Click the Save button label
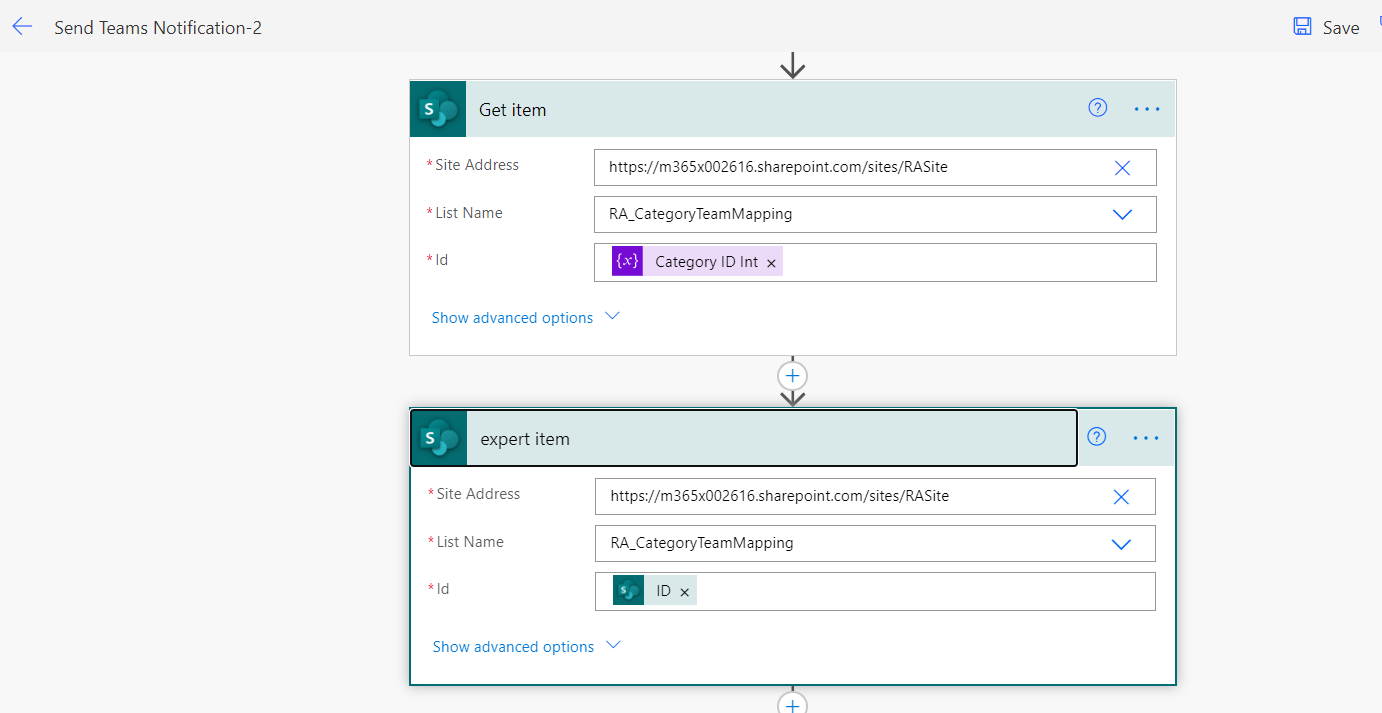 (1341, 28)
